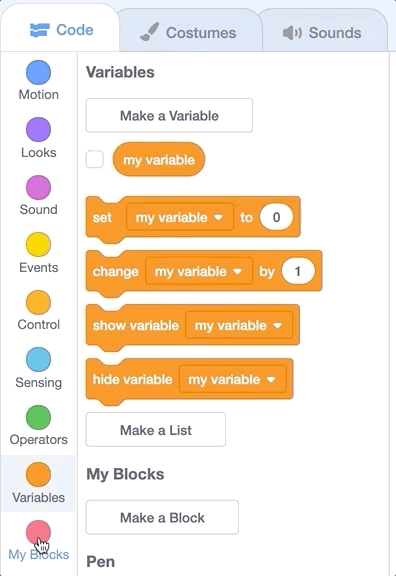
Task: Go to the yellow Events category
Action: coord(38,244)
